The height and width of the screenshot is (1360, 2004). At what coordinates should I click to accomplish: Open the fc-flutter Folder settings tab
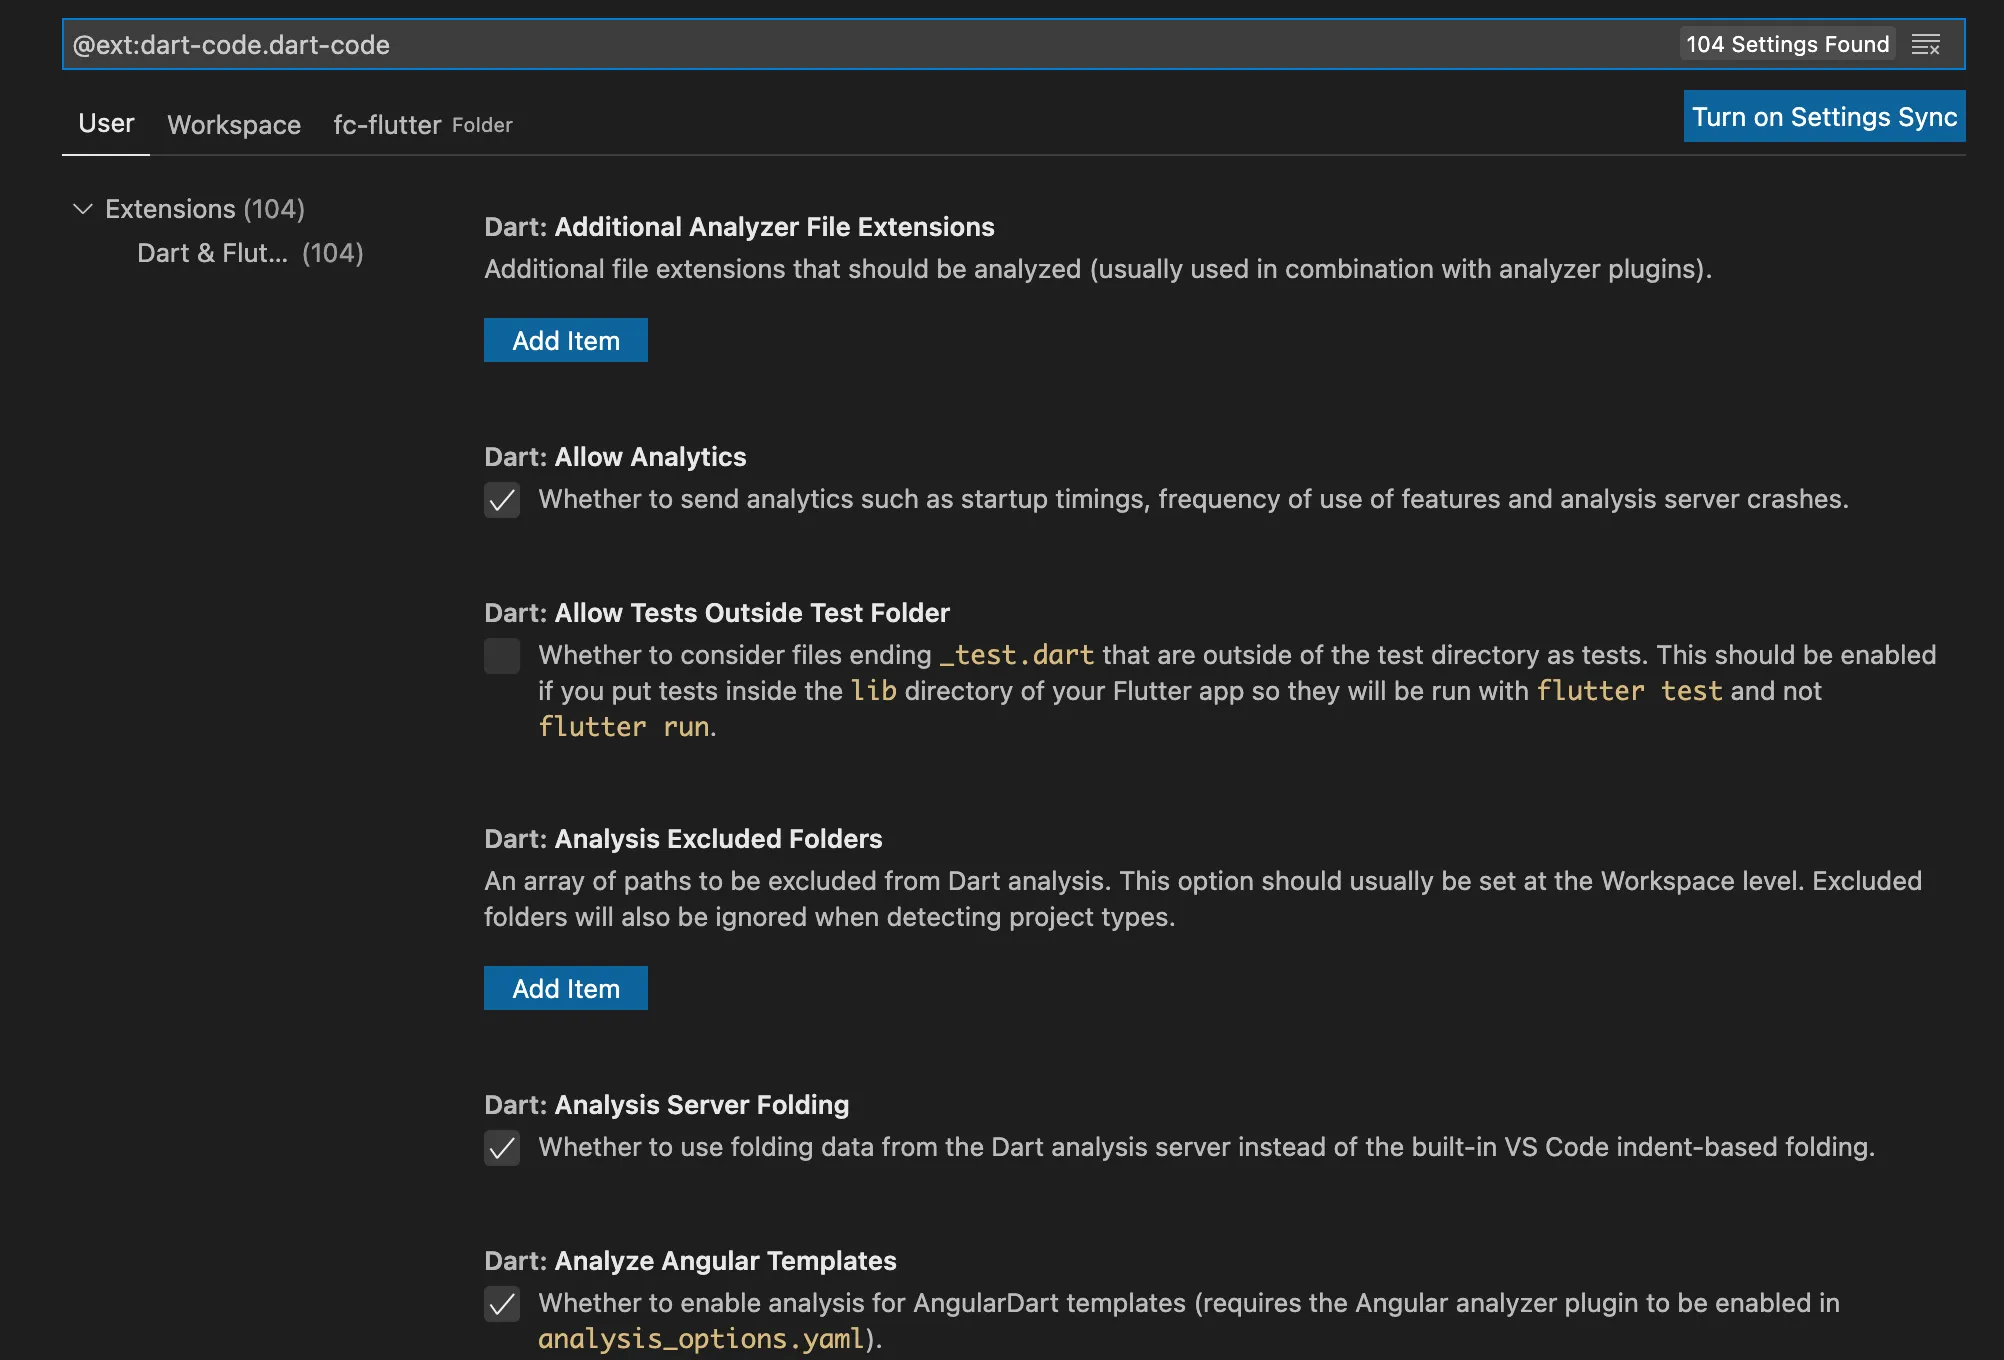422,125
